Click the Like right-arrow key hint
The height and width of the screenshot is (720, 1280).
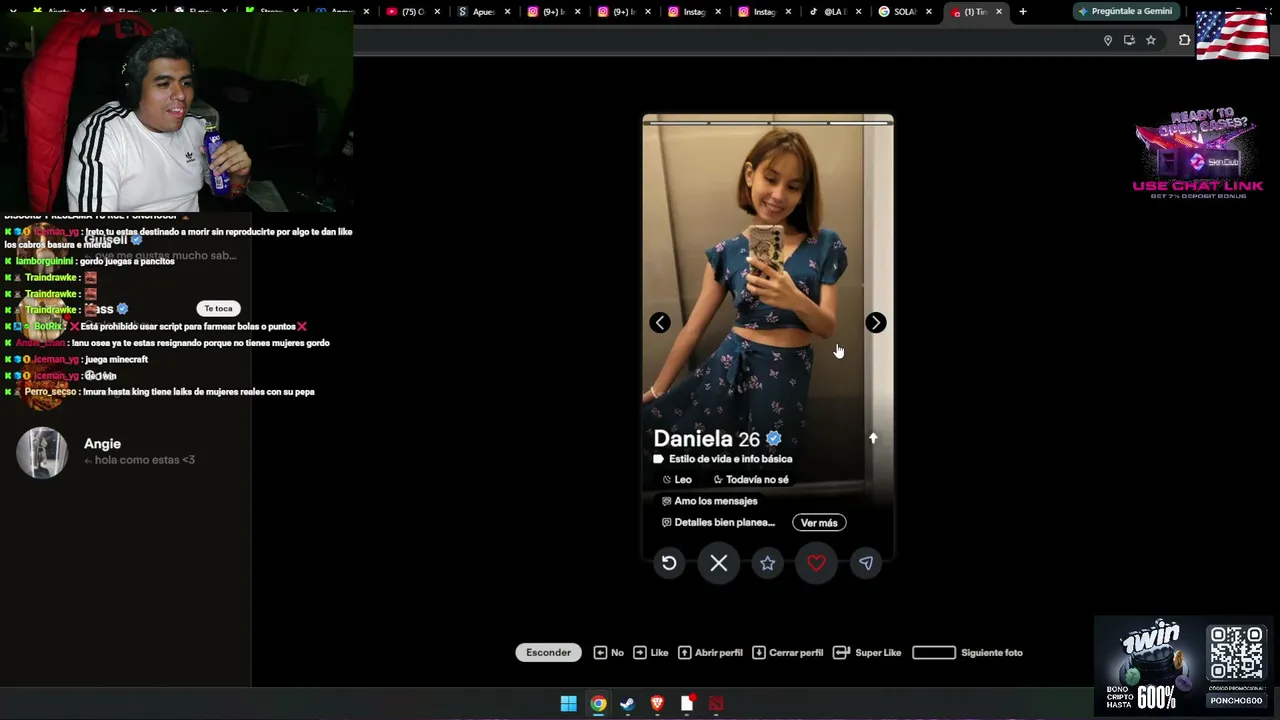pos(650,652)
